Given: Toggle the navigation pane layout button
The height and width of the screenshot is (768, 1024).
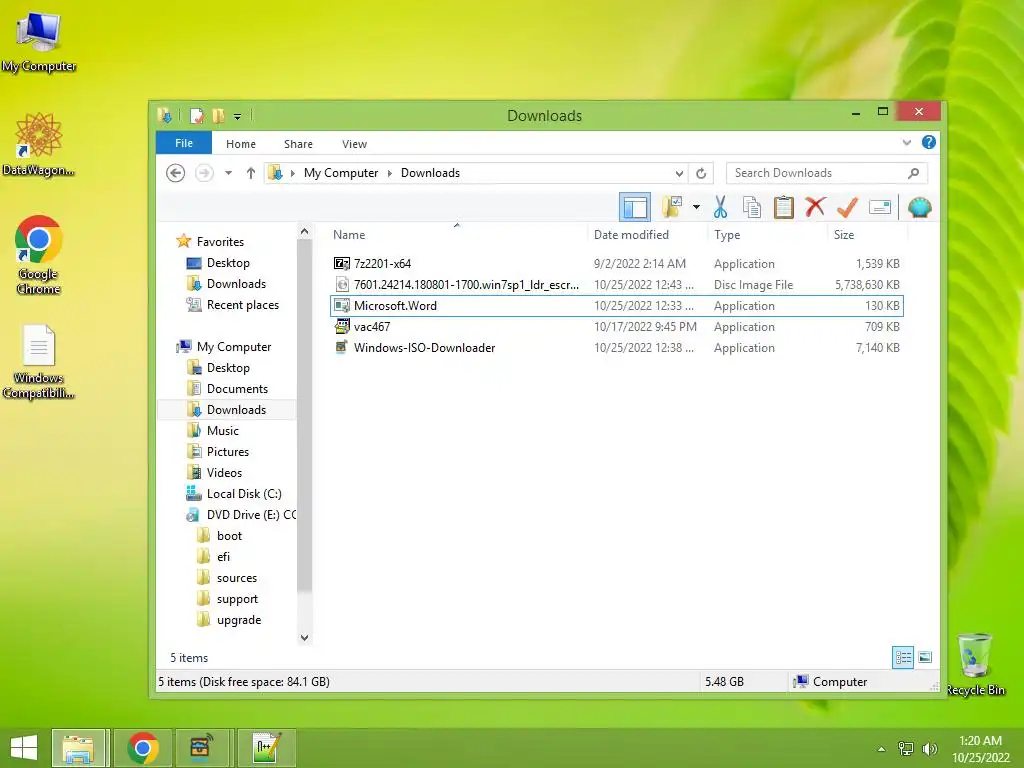Looking at the screenshot, I should (x=635, y=208).
